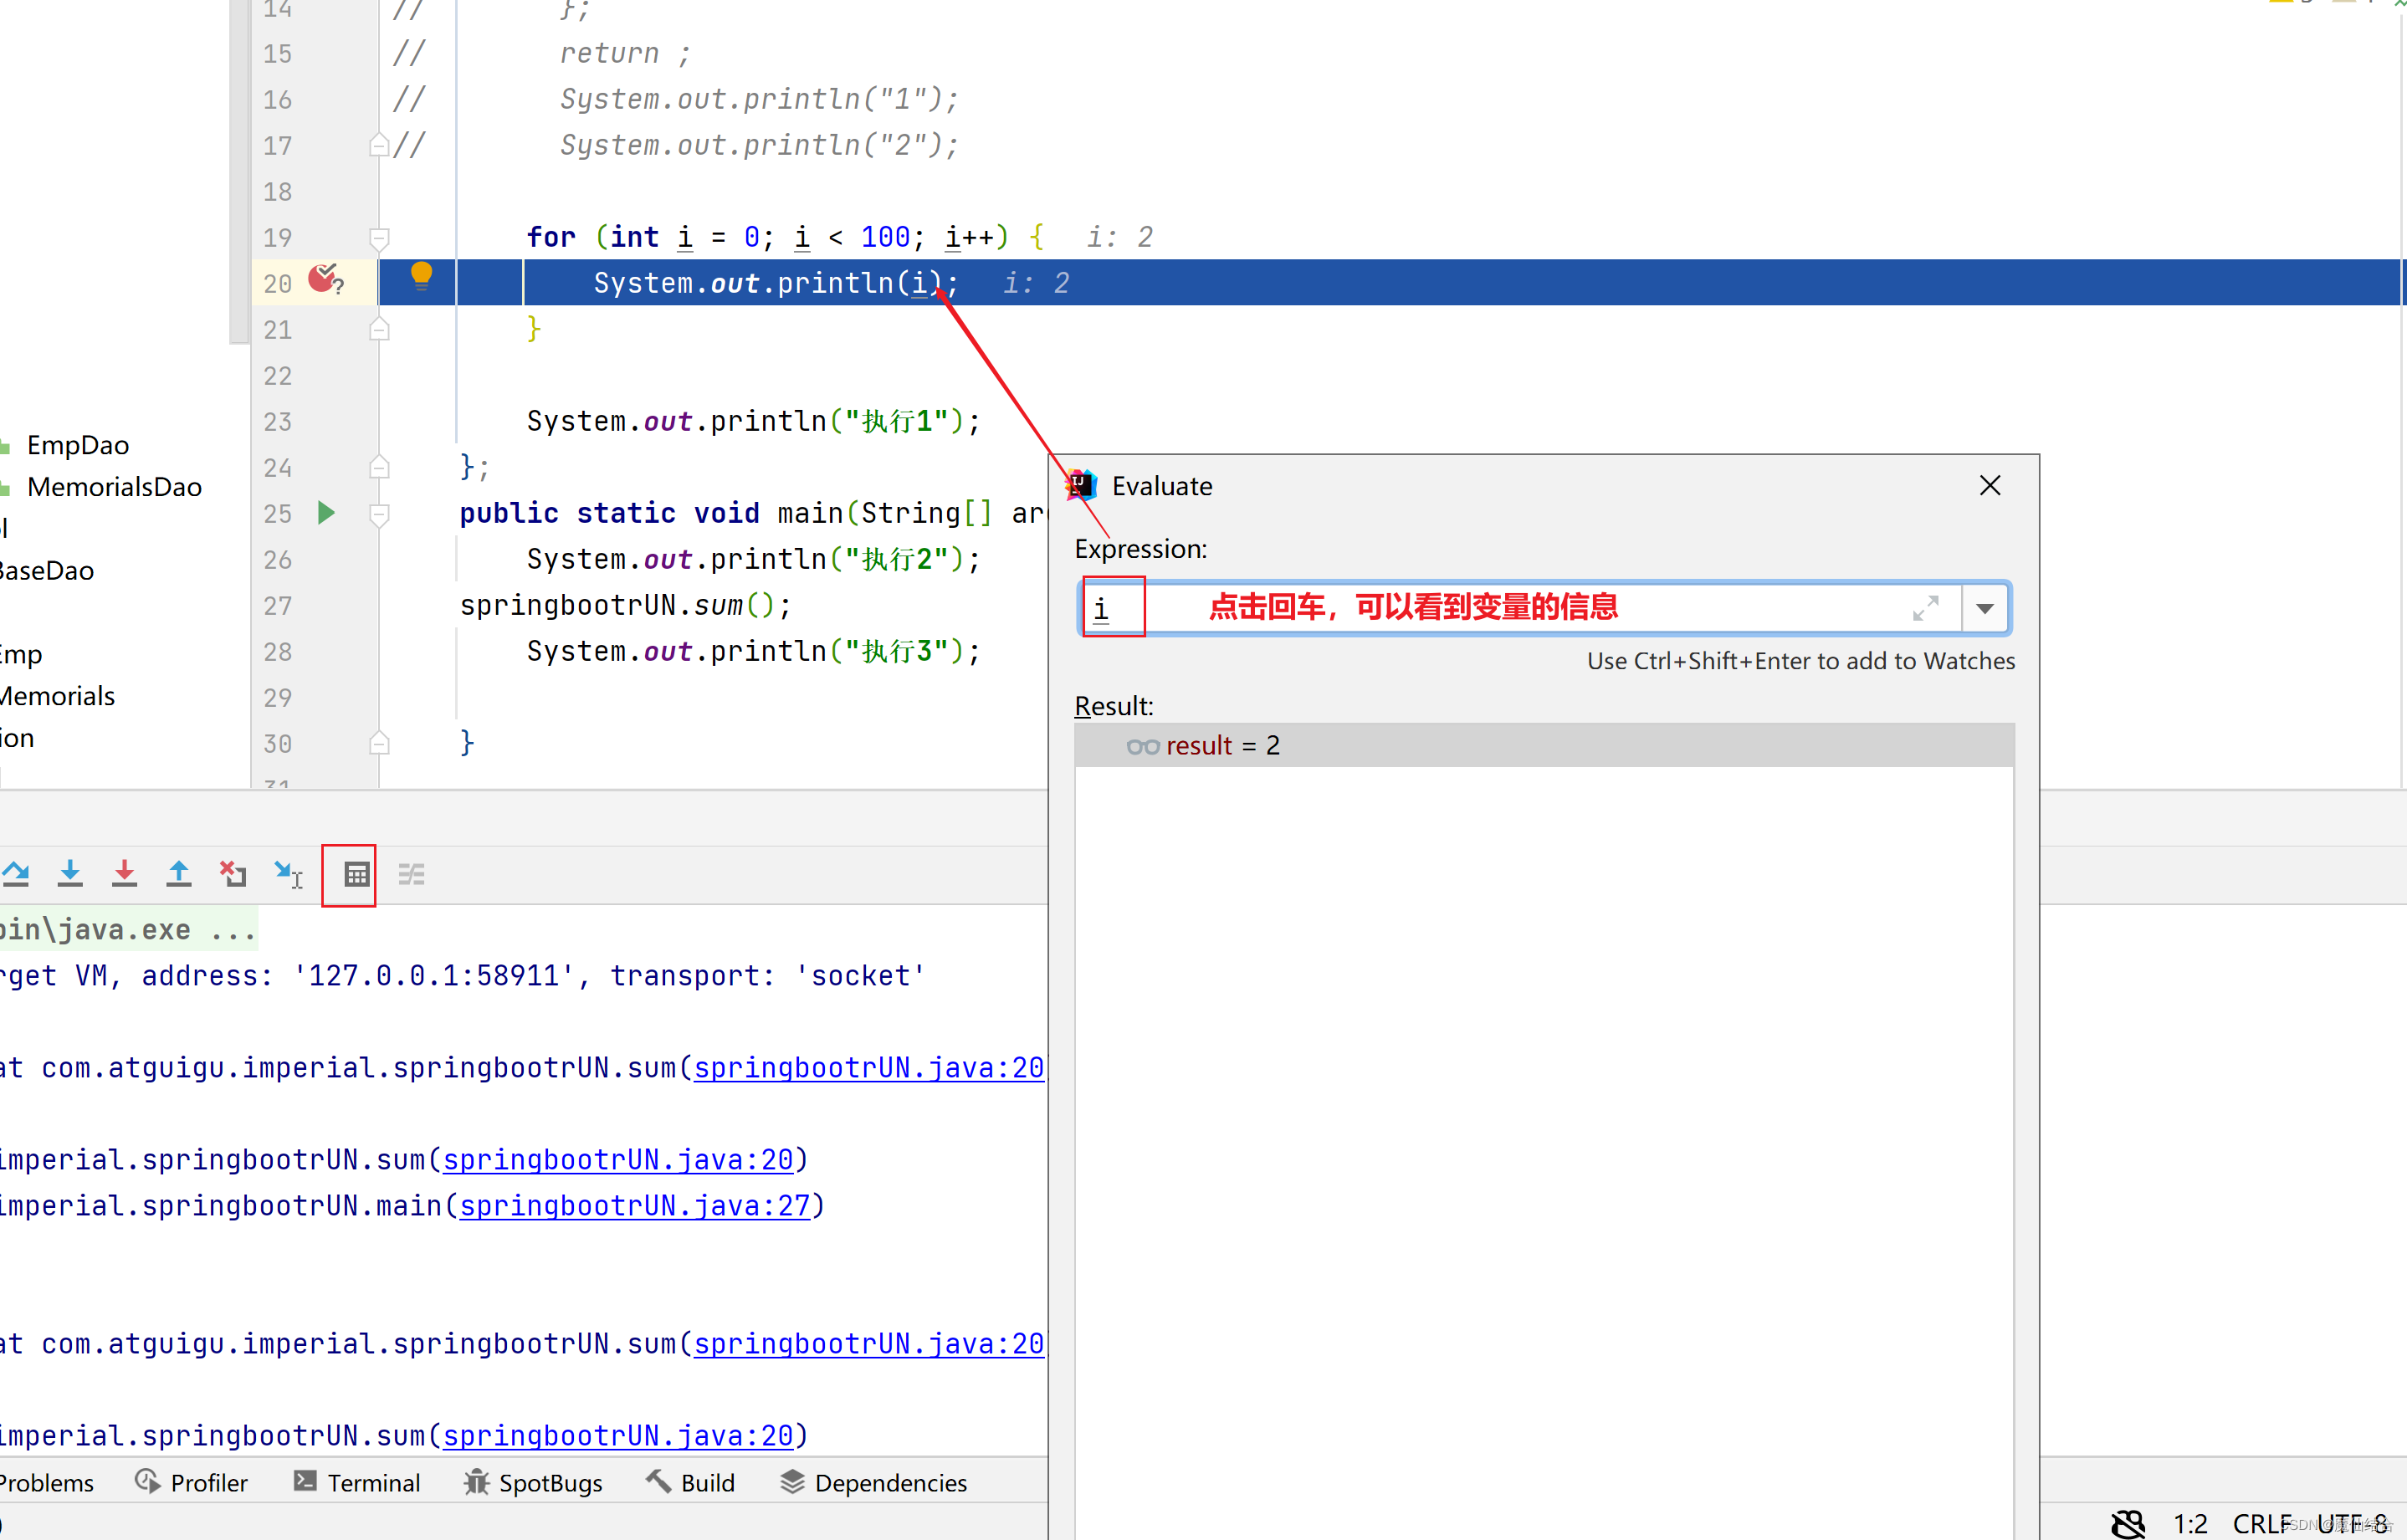
Task: Collapse fold marker at line 21
Action: (379, 329)
